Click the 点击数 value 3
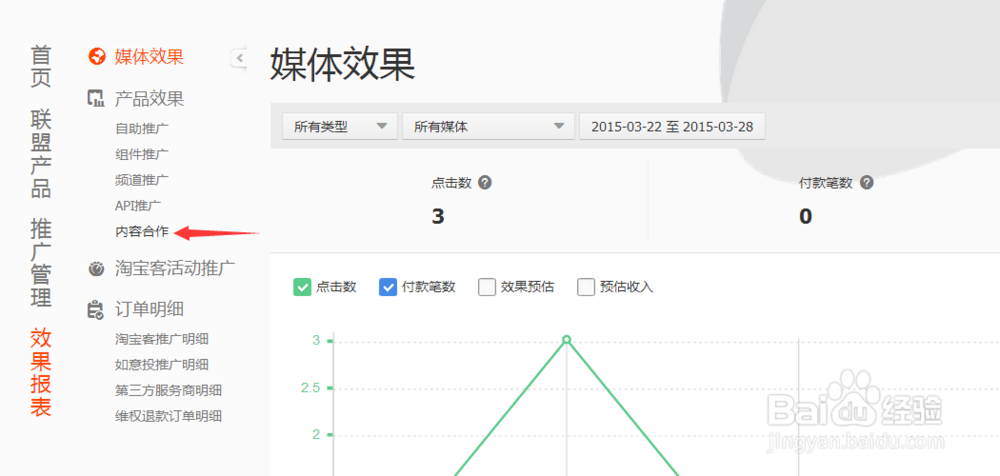The height and width of the screenshot is (476, 1000). click(438, 217)
